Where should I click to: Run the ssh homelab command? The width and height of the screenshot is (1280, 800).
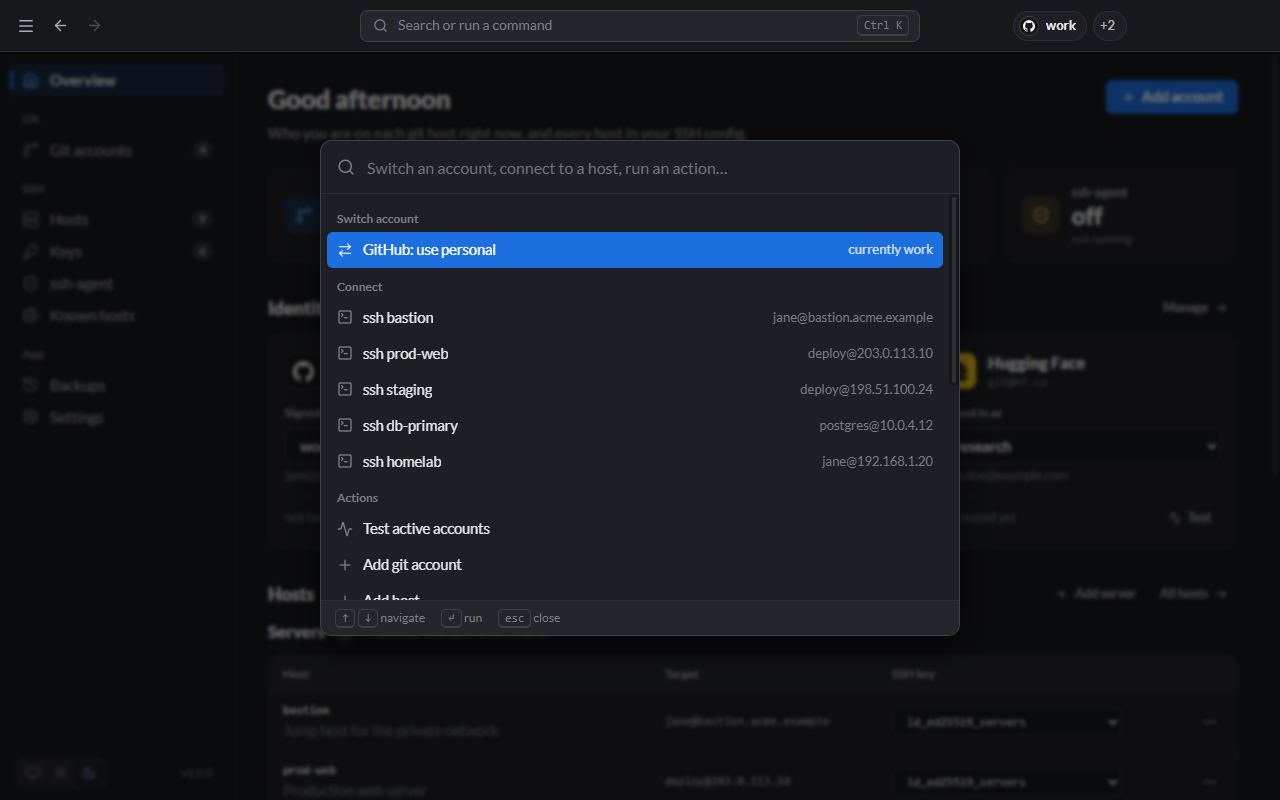(635, 462)
